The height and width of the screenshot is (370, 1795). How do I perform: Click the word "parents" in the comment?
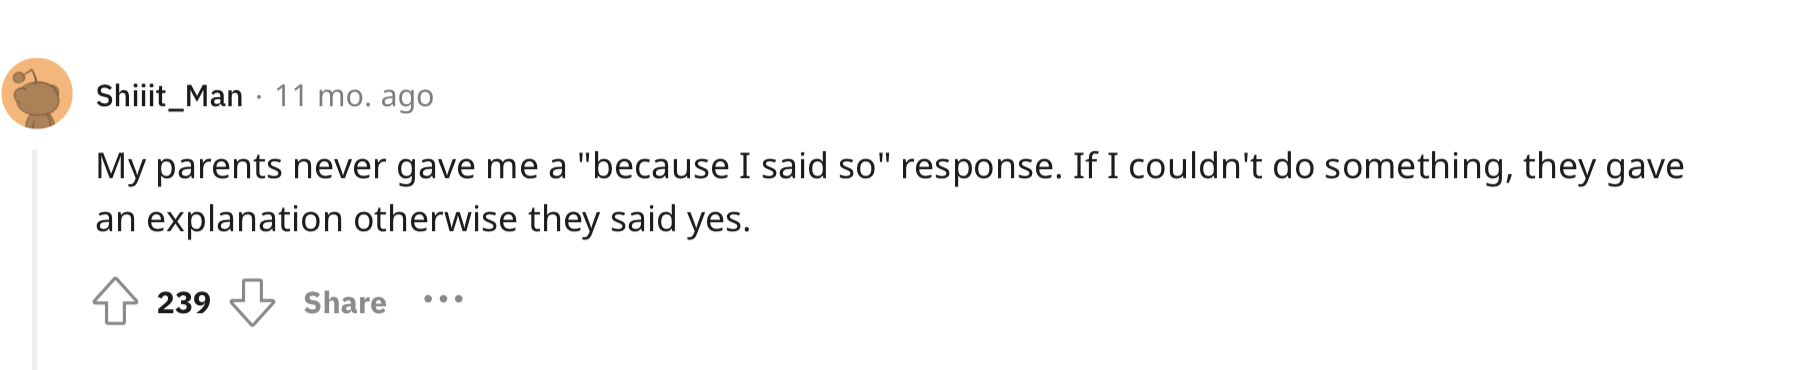(x=219, y=167)
